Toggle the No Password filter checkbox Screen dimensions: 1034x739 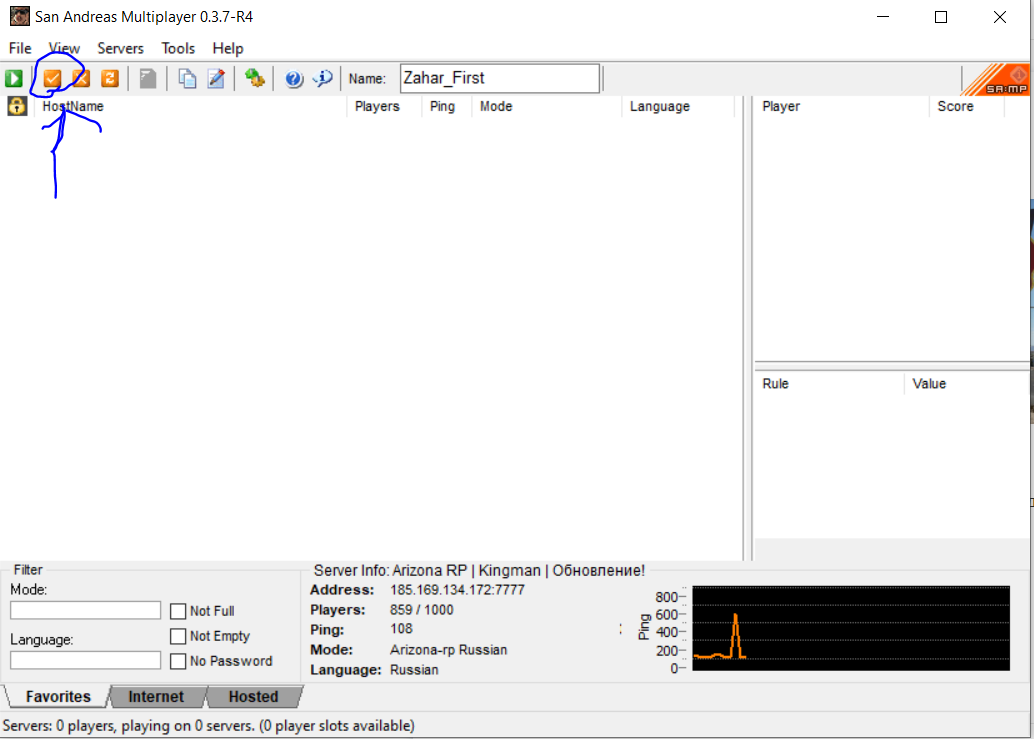(x=178, y=661)
